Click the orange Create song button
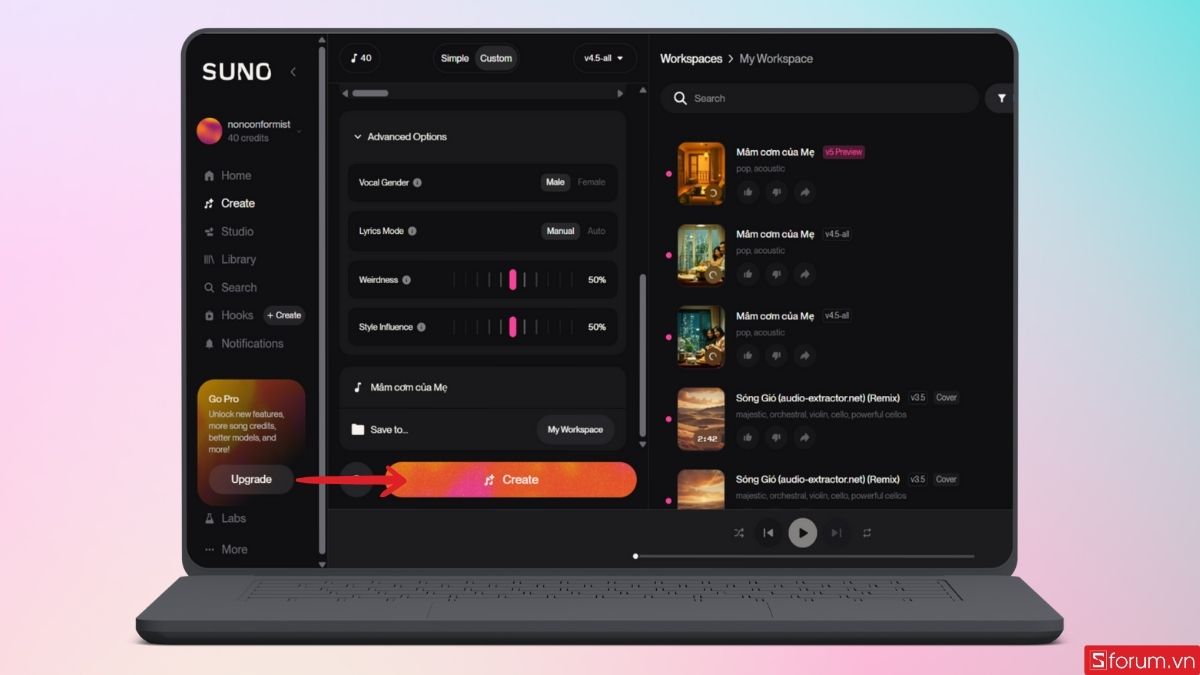The width and height of the screenshot is (1200, 675). (x=511, y=480)
